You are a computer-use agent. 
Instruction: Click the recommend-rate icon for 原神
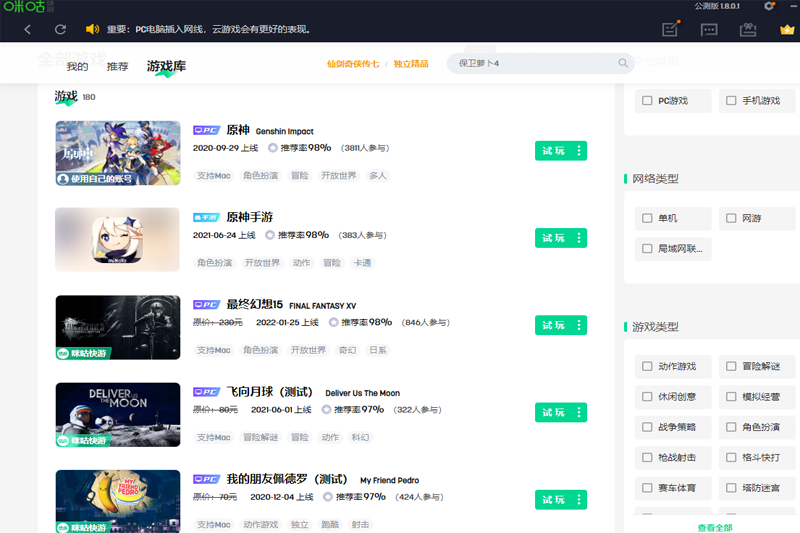pyautogui.click(x=273, y=148)
